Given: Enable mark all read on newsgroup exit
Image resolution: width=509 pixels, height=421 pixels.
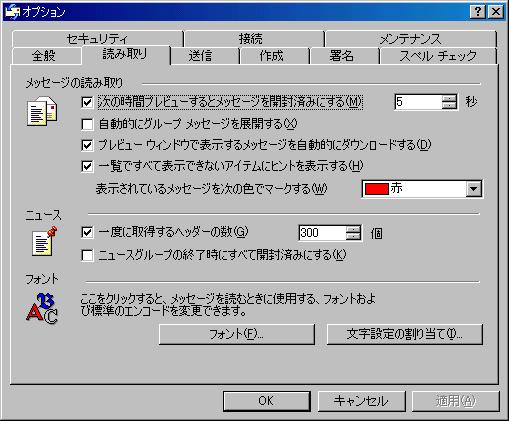Looking at the screenshot, I should (x=87, y=256).
